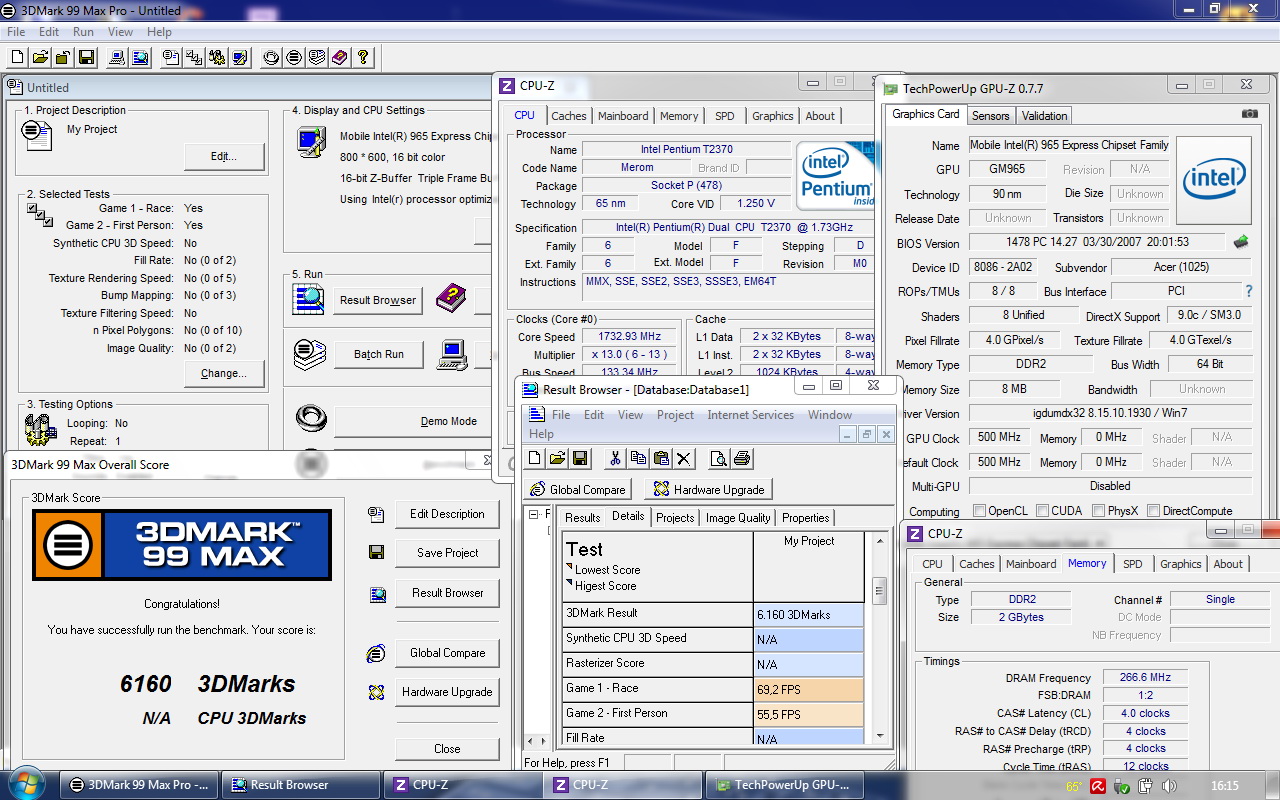Click New project icon in 3DMark toolbar
This screenshot has width=1280, height=800.
click(18, 58)
